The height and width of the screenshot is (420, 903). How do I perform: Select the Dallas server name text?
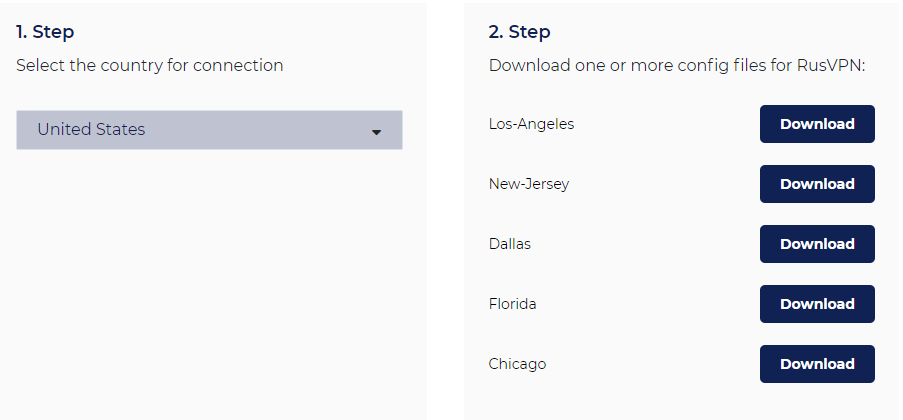pyautogui.click(x=510, y=244)
